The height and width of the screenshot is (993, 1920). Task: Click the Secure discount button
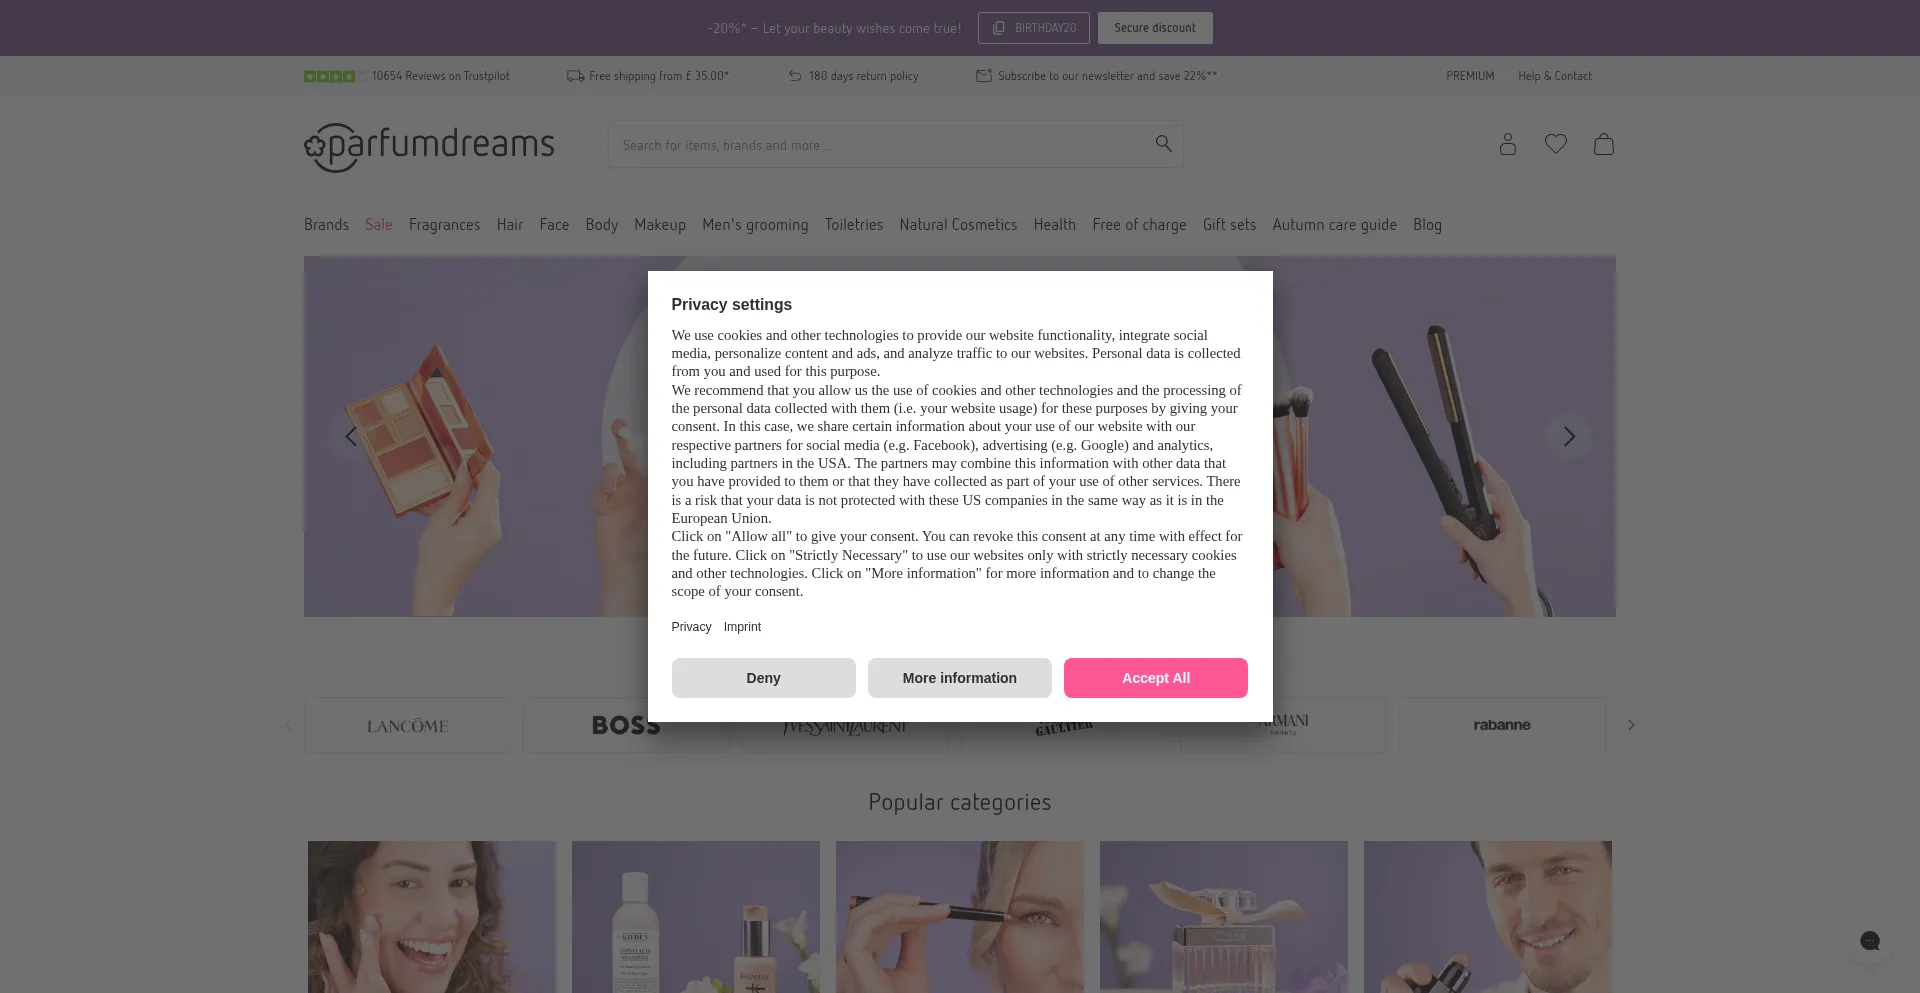pyautogui.click(x=1155, y=28)
